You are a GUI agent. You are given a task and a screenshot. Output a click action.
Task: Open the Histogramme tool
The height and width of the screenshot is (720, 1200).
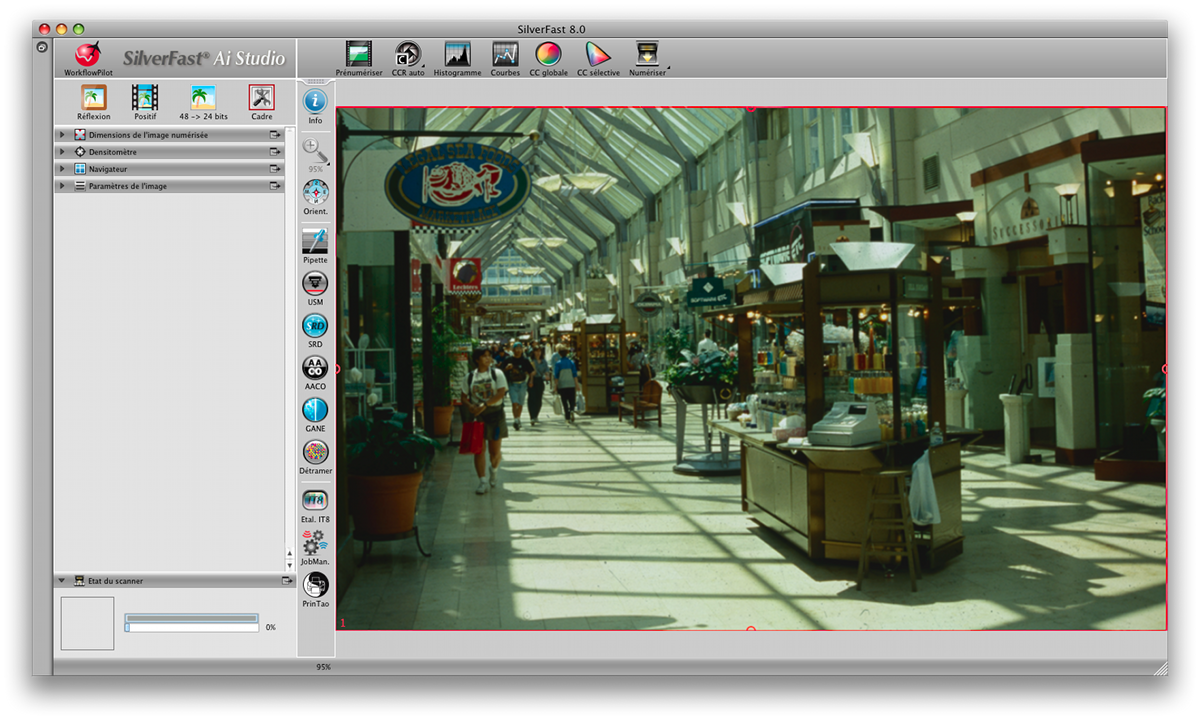(457, 54)
